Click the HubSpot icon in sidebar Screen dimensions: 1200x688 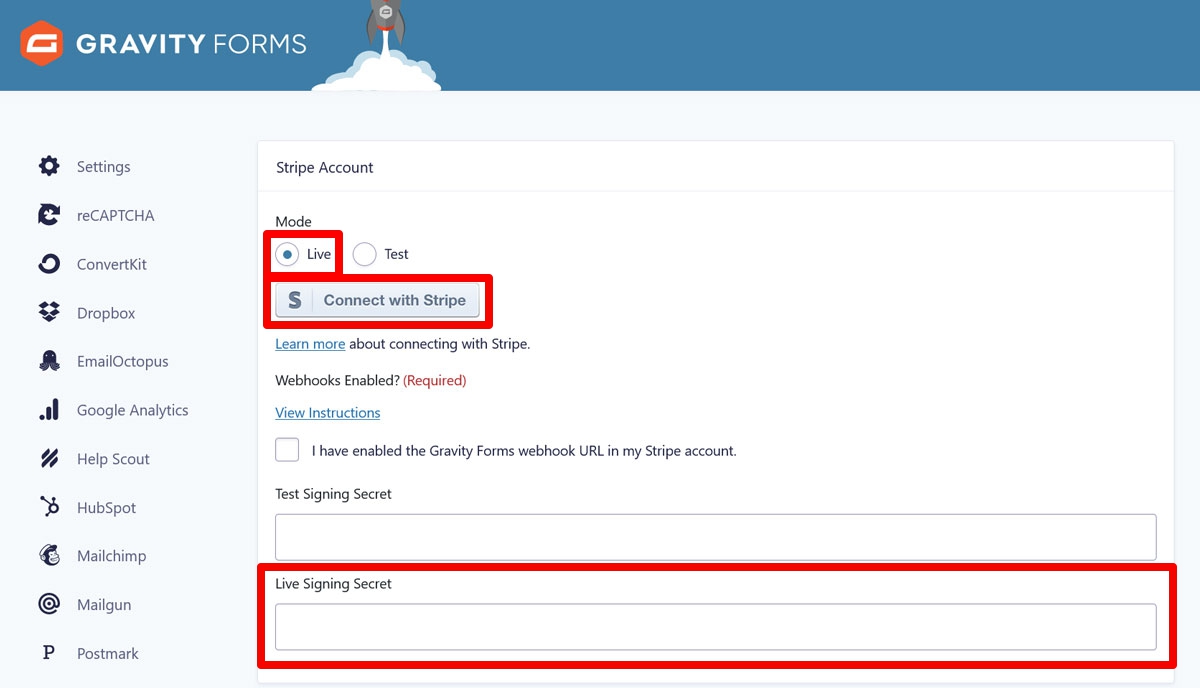click(x=49, y=507)
